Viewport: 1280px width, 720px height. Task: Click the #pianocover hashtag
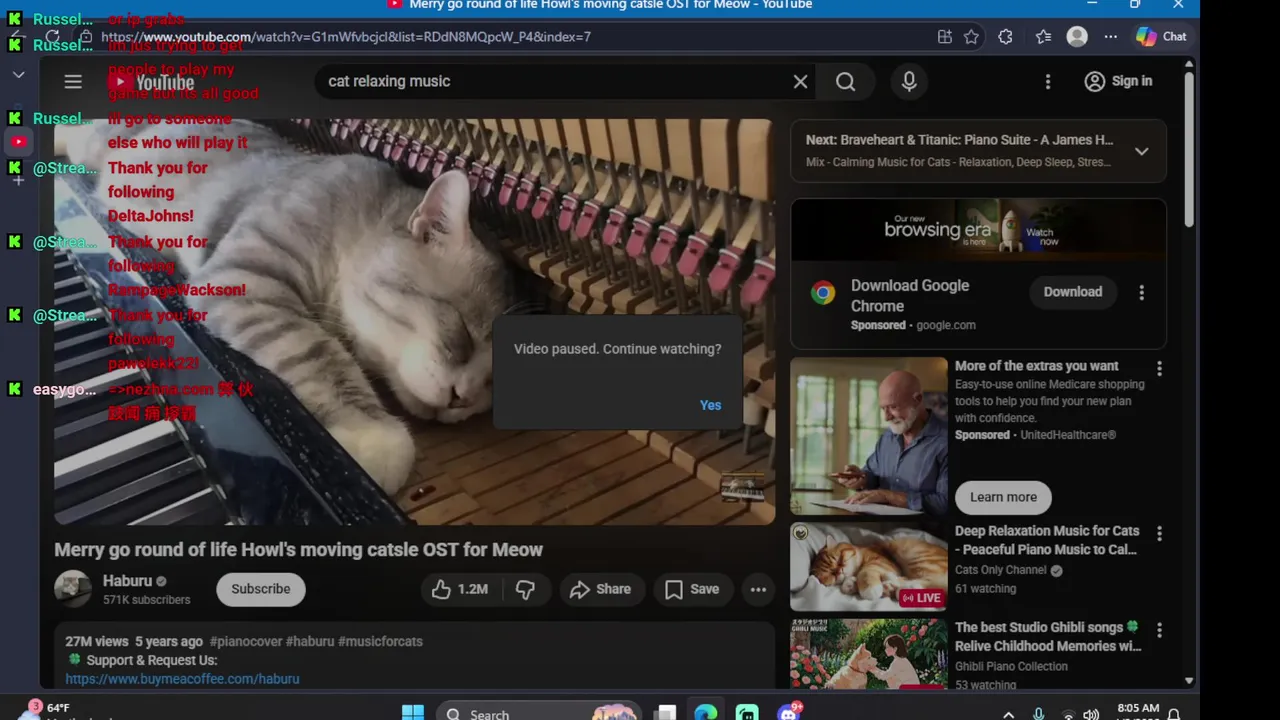[x=244, y=641]
